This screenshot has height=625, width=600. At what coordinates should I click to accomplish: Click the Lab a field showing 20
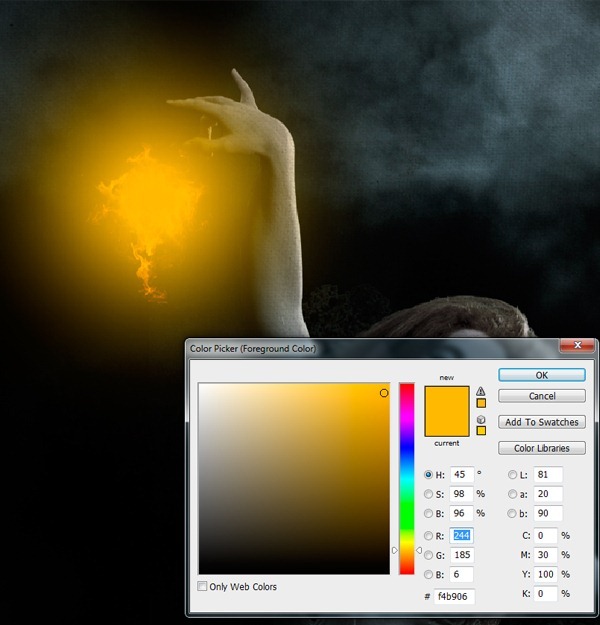point(548,494)
